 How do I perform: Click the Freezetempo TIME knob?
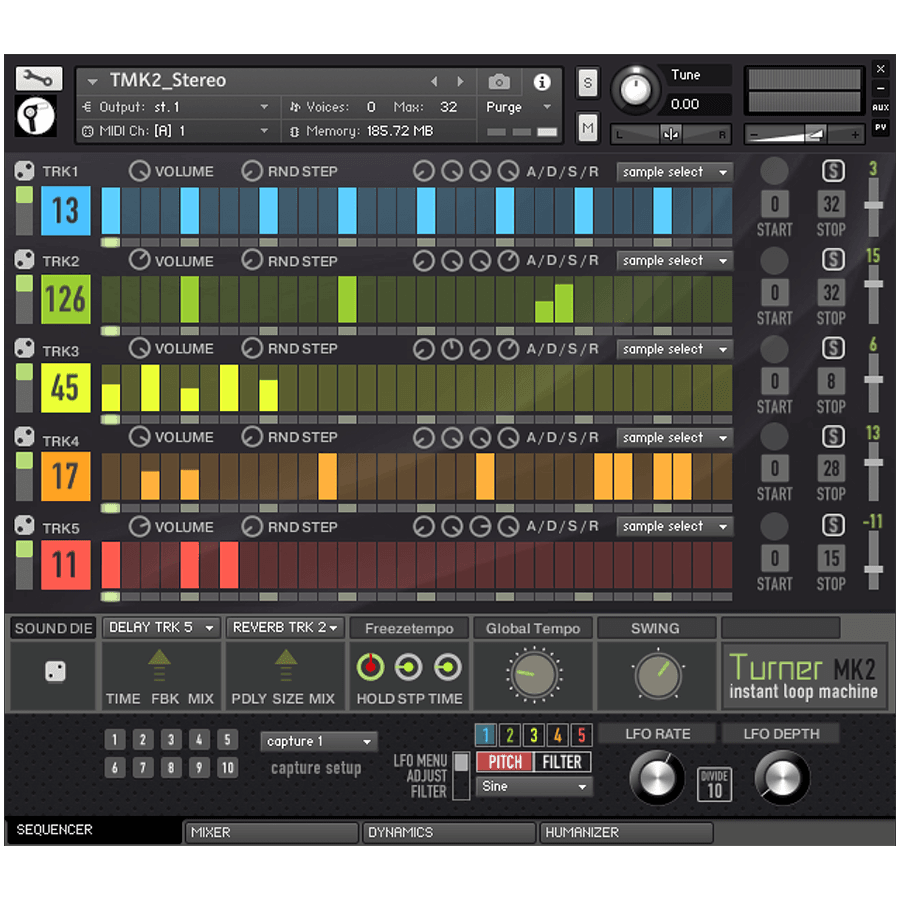click(x=447, y=668)
